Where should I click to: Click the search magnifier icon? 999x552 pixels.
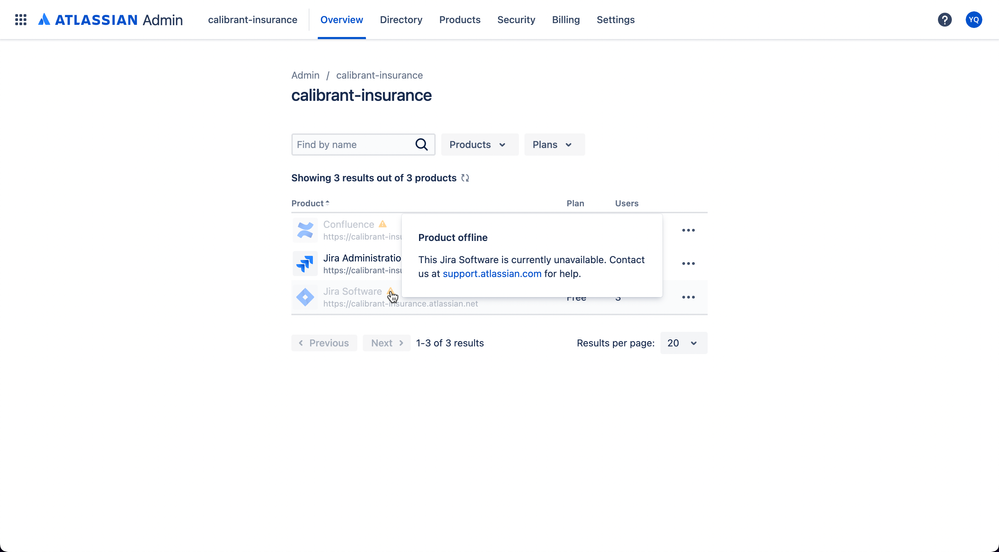click(x=421, y=145)
